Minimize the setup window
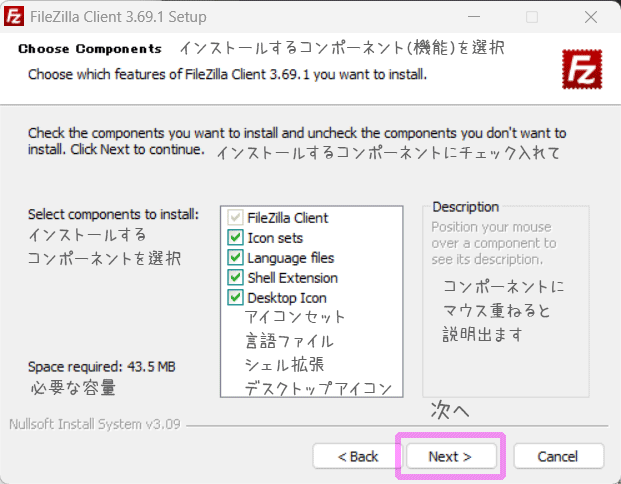This screenshot has height=484, width=621. (x=474, y=17)
